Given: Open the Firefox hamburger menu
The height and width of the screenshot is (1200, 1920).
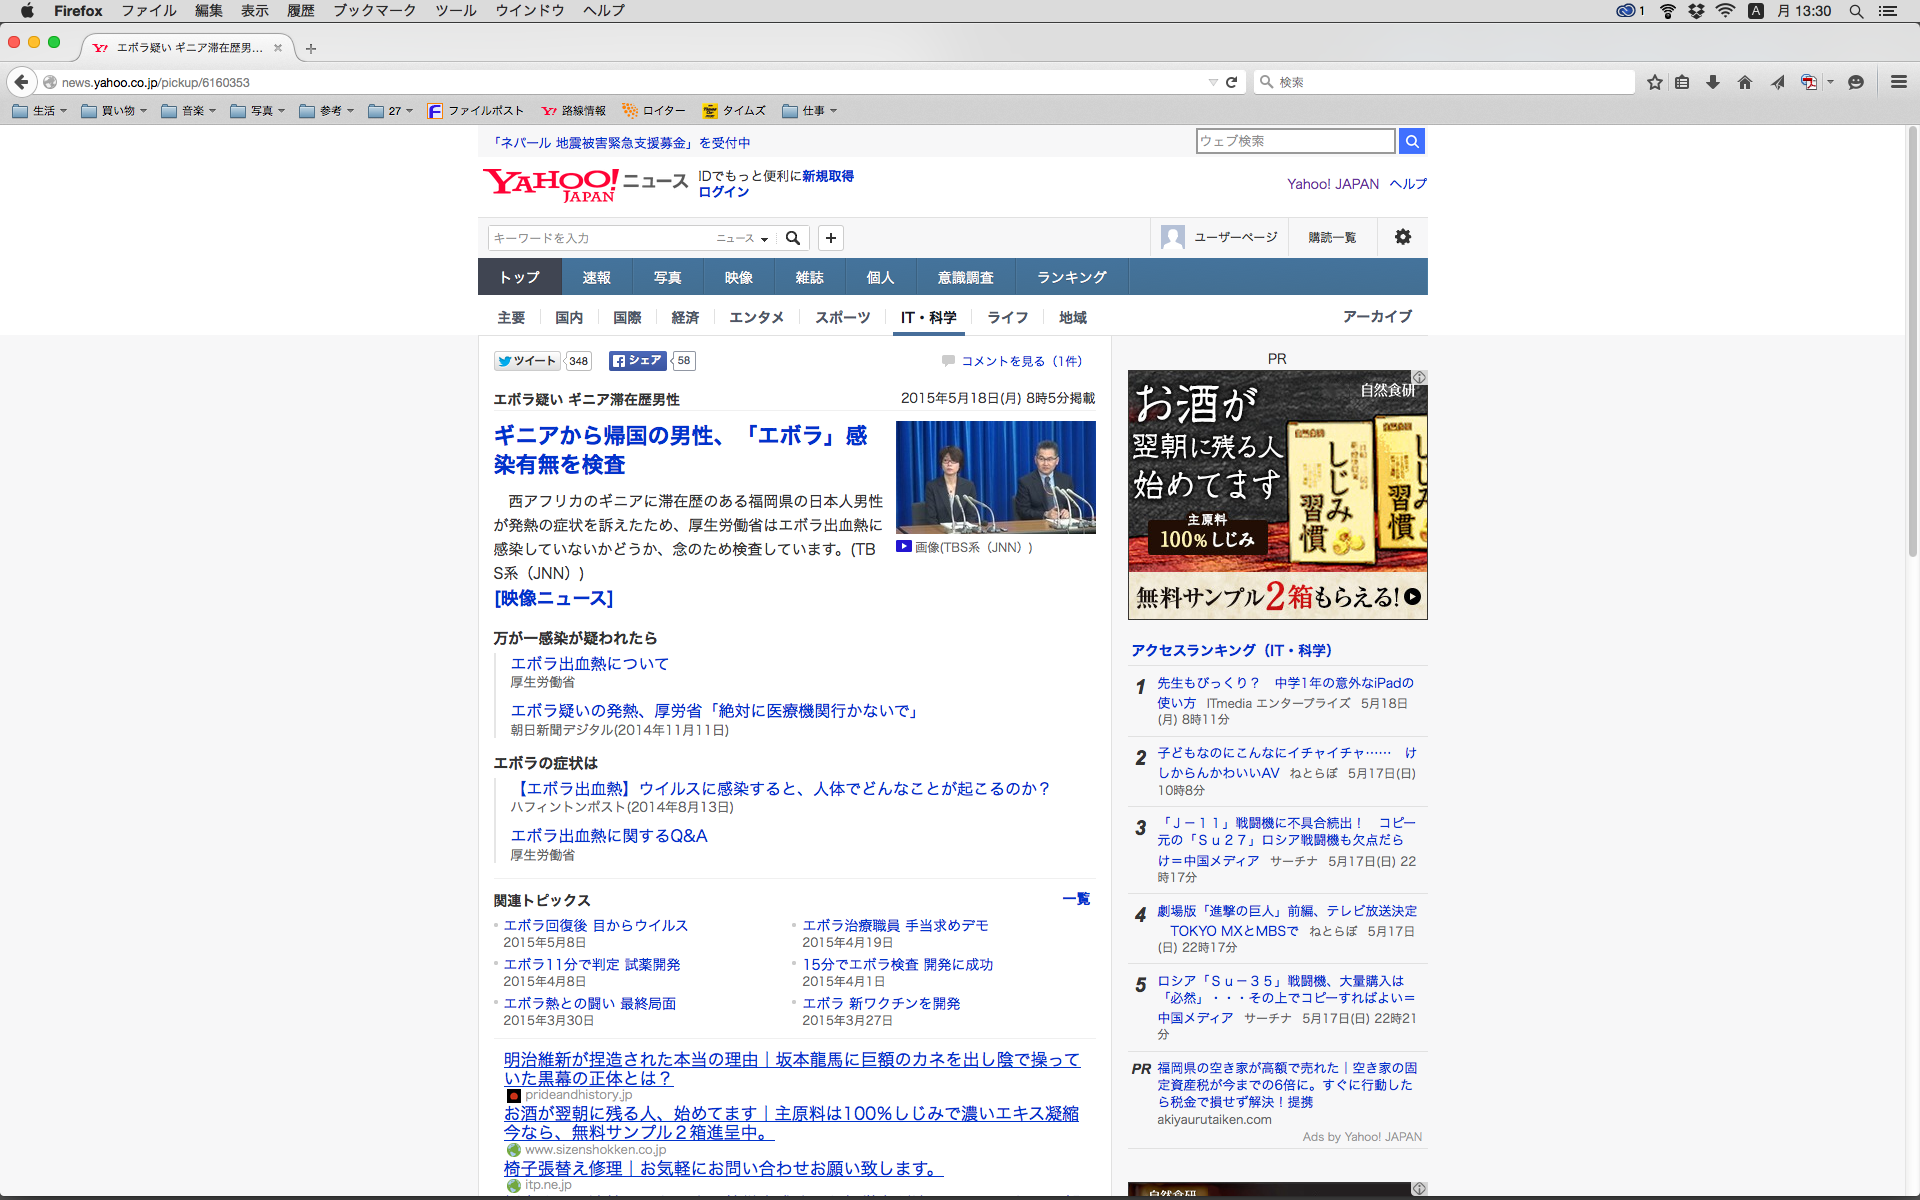Looking at the screenshot, I should point(1899,82).
